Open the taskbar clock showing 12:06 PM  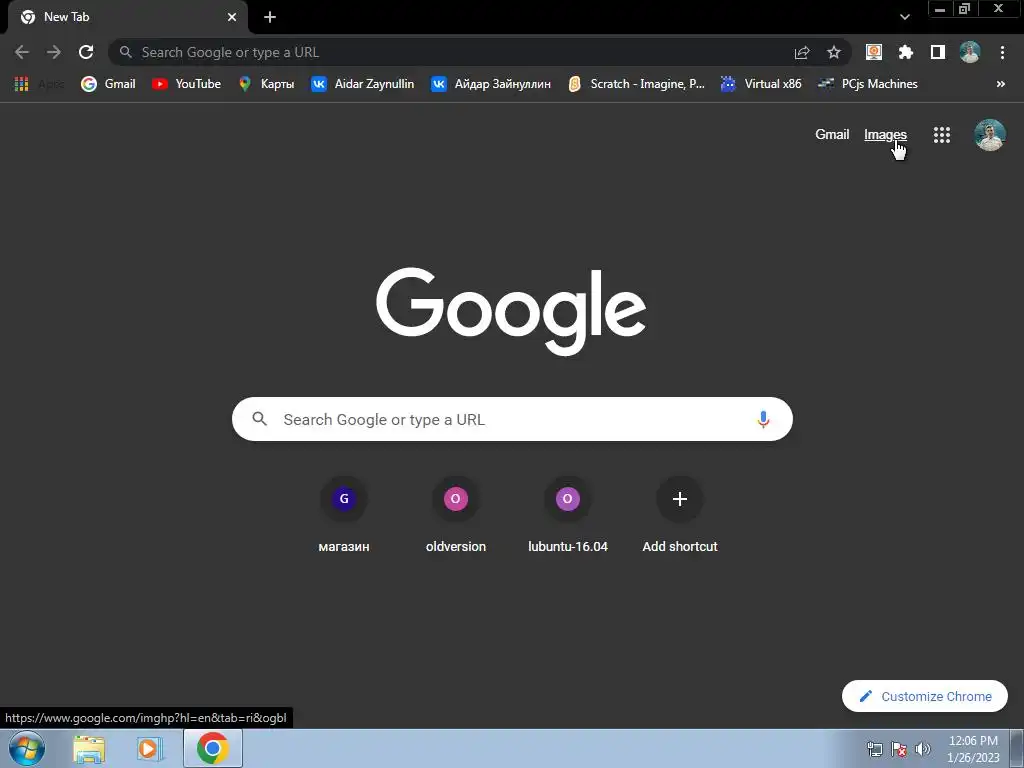pos(973,749)
